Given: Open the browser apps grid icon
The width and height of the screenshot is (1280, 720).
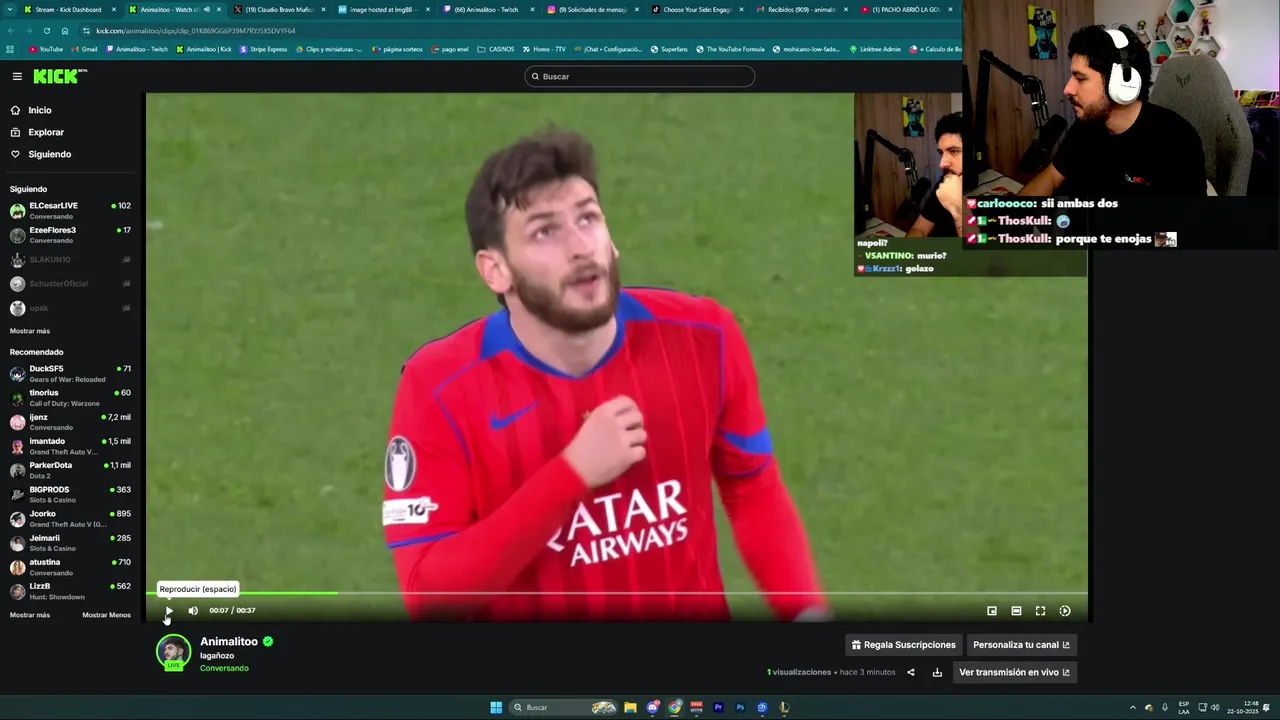Looking at the screenshot, I should pyautogui.click(x=10, y=49).
